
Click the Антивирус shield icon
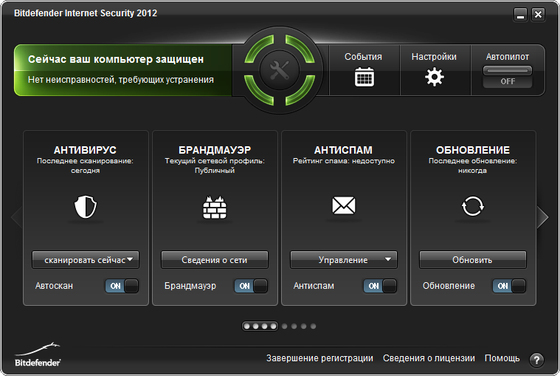(85, 206)
